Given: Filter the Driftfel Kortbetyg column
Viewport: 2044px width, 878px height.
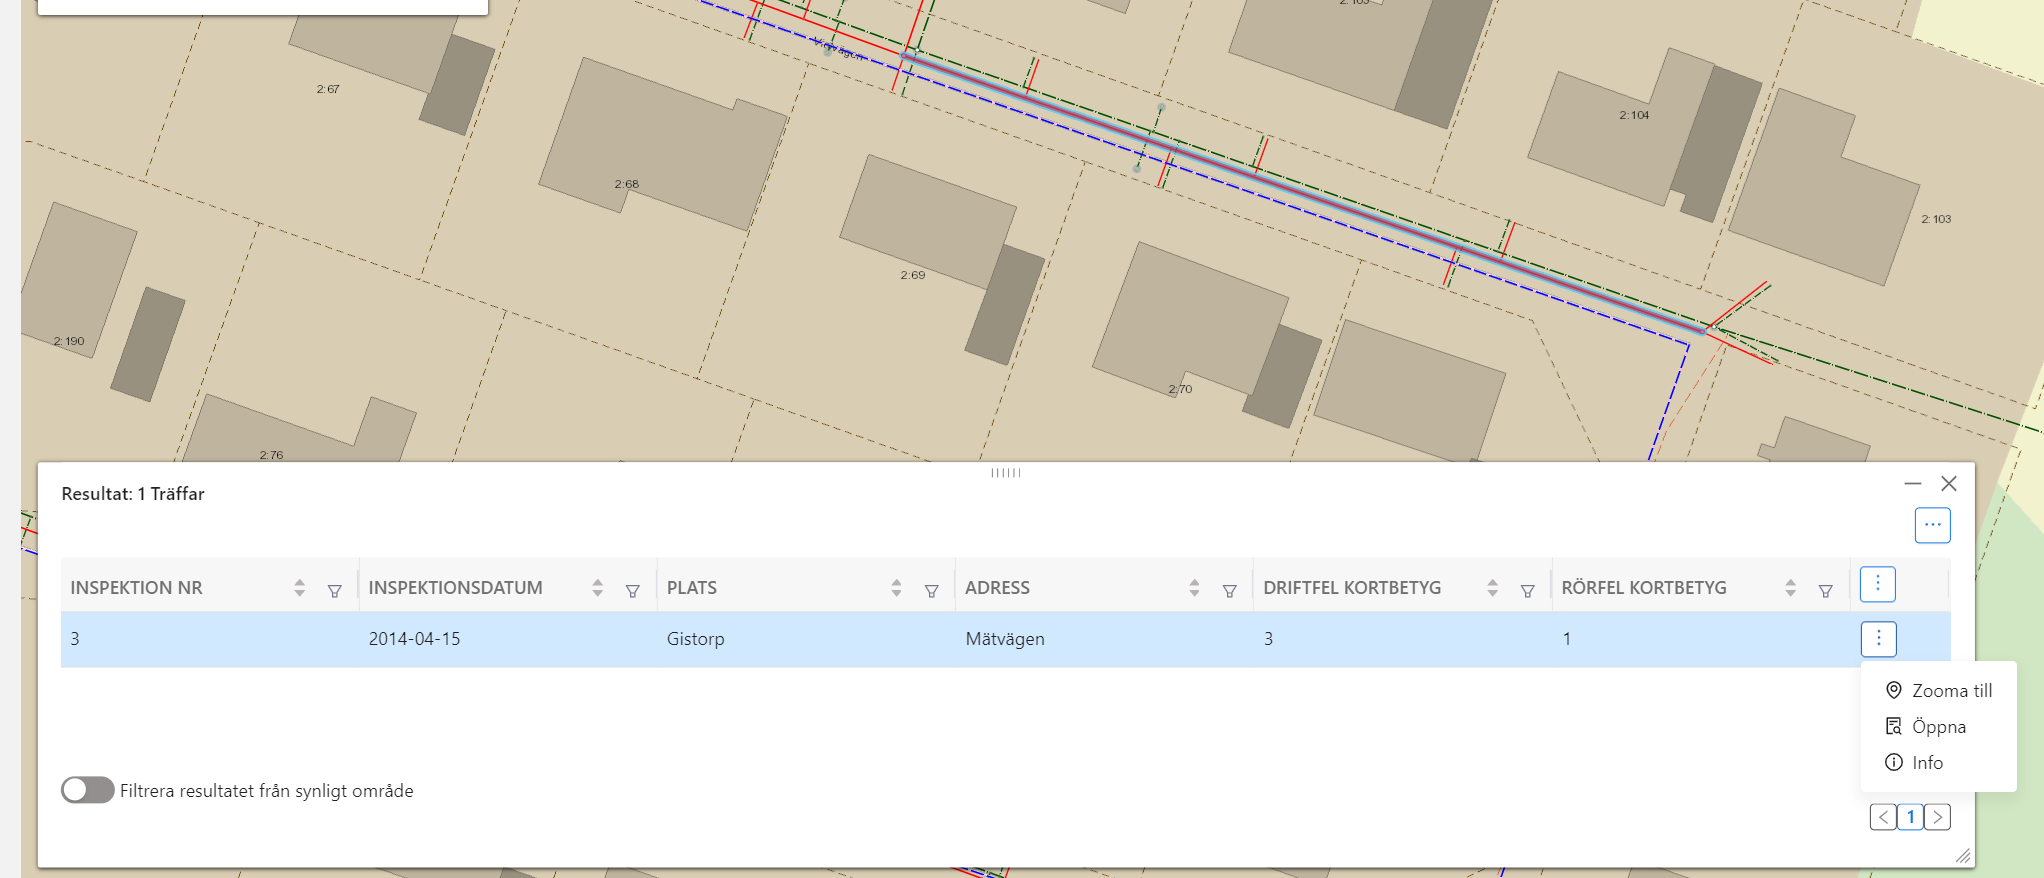Looking at the screenshot, I should [x=1527, y=590].
